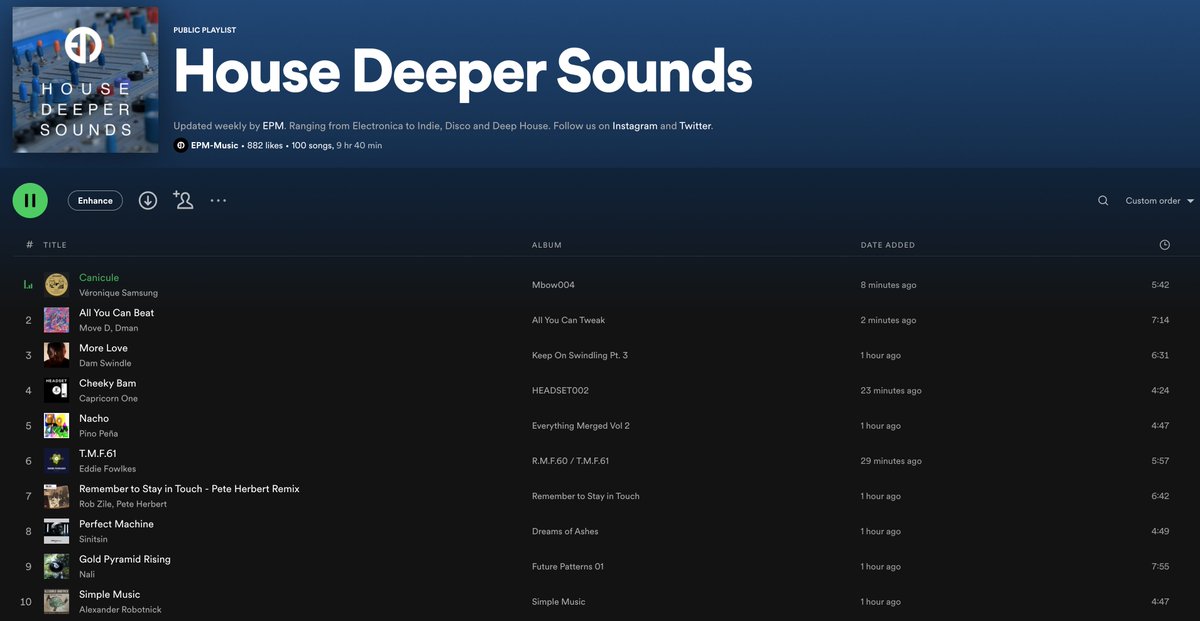1200x621 pixels.
Task: Click the EPM-Music profile avatar icon
Action: click(180, 145)
